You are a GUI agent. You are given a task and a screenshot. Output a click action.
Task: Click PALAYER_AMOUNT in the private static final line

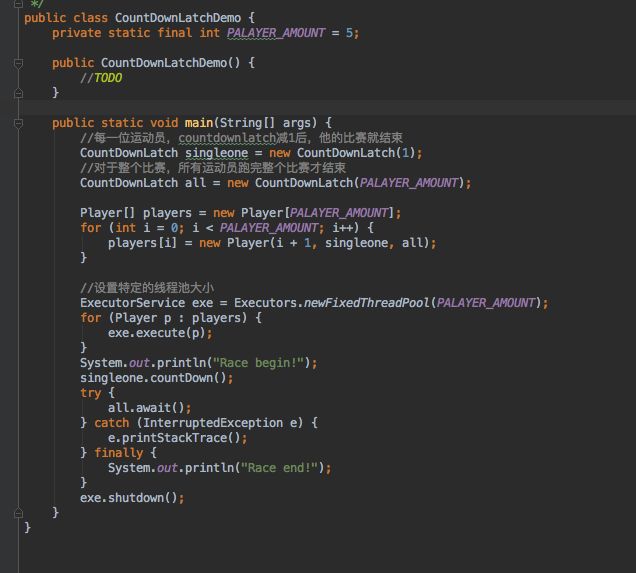click(x=276, y=33)
